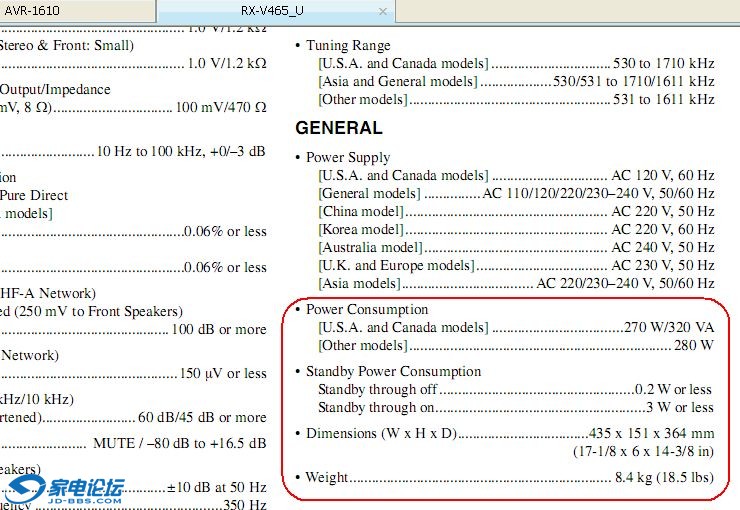Click the 270 W/320 VA value

click(669, 327)
